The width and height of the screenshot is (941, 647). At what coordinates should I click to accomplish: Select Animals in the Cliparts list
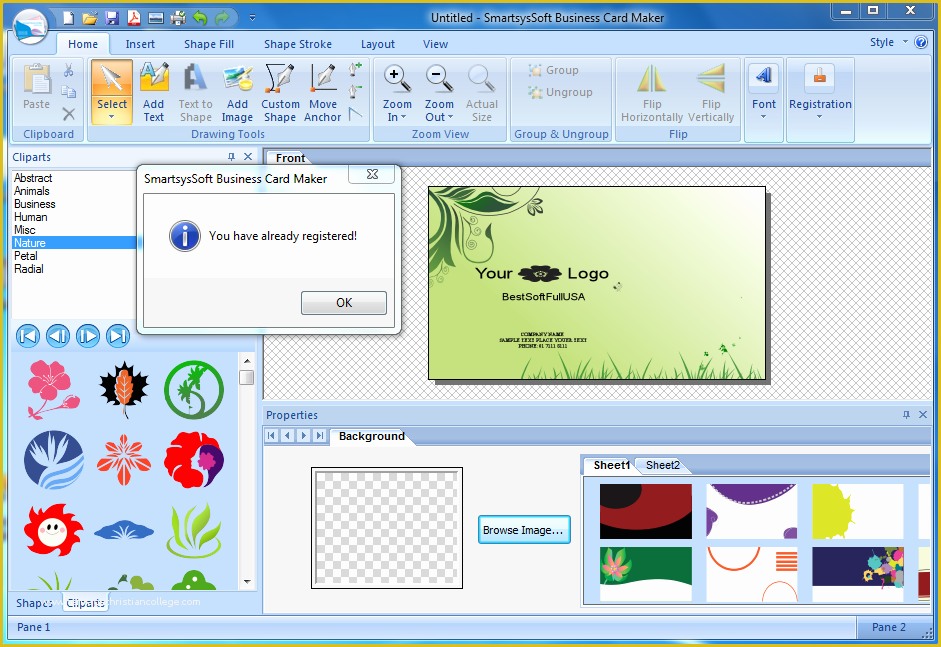tap(32, 191)
